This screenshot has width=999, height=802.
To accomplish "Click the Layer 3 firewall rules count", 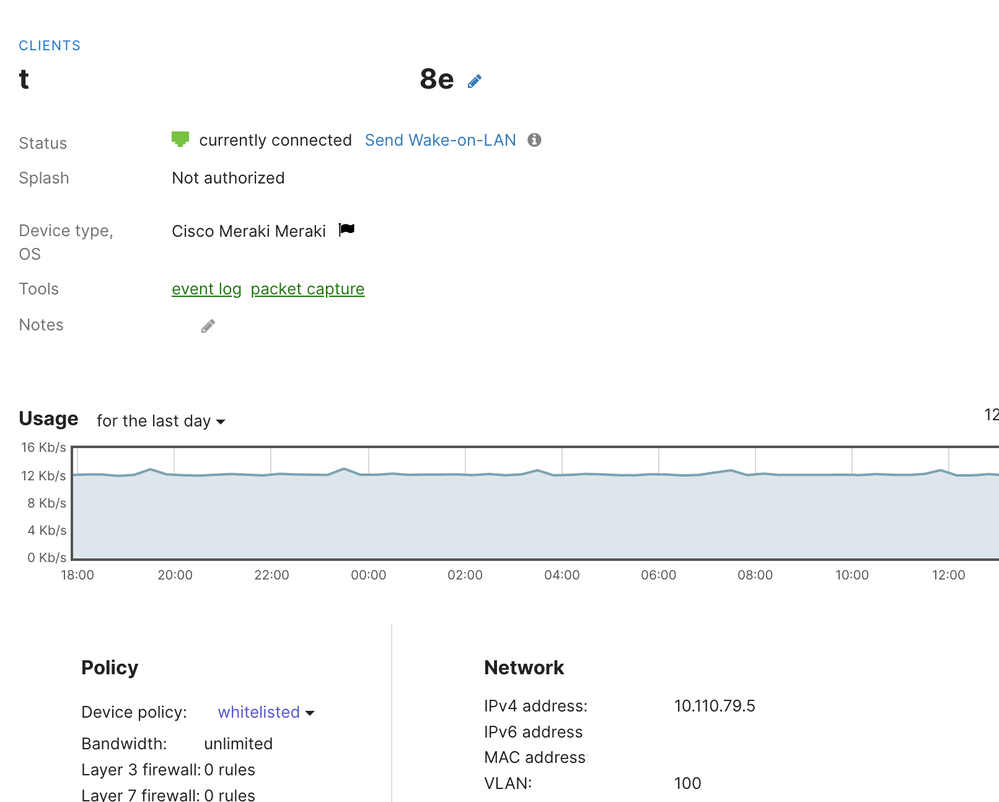I will point(229,770).
